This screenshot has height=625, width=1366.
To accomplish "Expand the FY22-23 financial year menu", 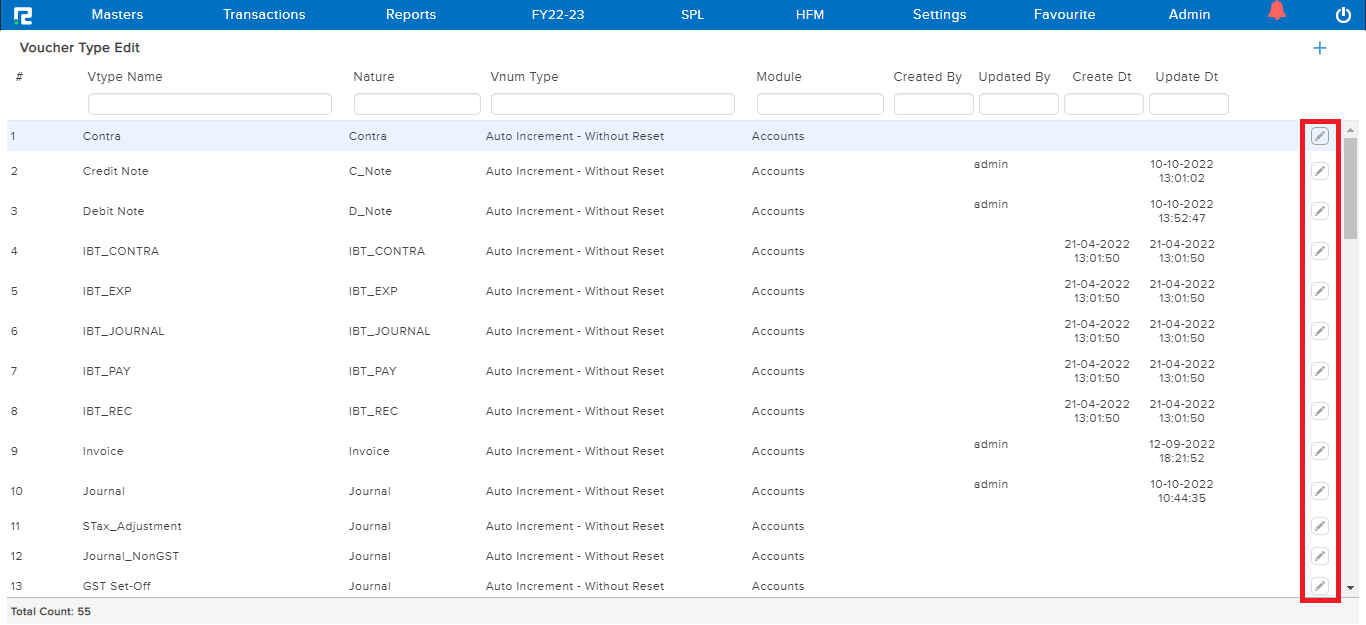I will [x=558, y=15].
